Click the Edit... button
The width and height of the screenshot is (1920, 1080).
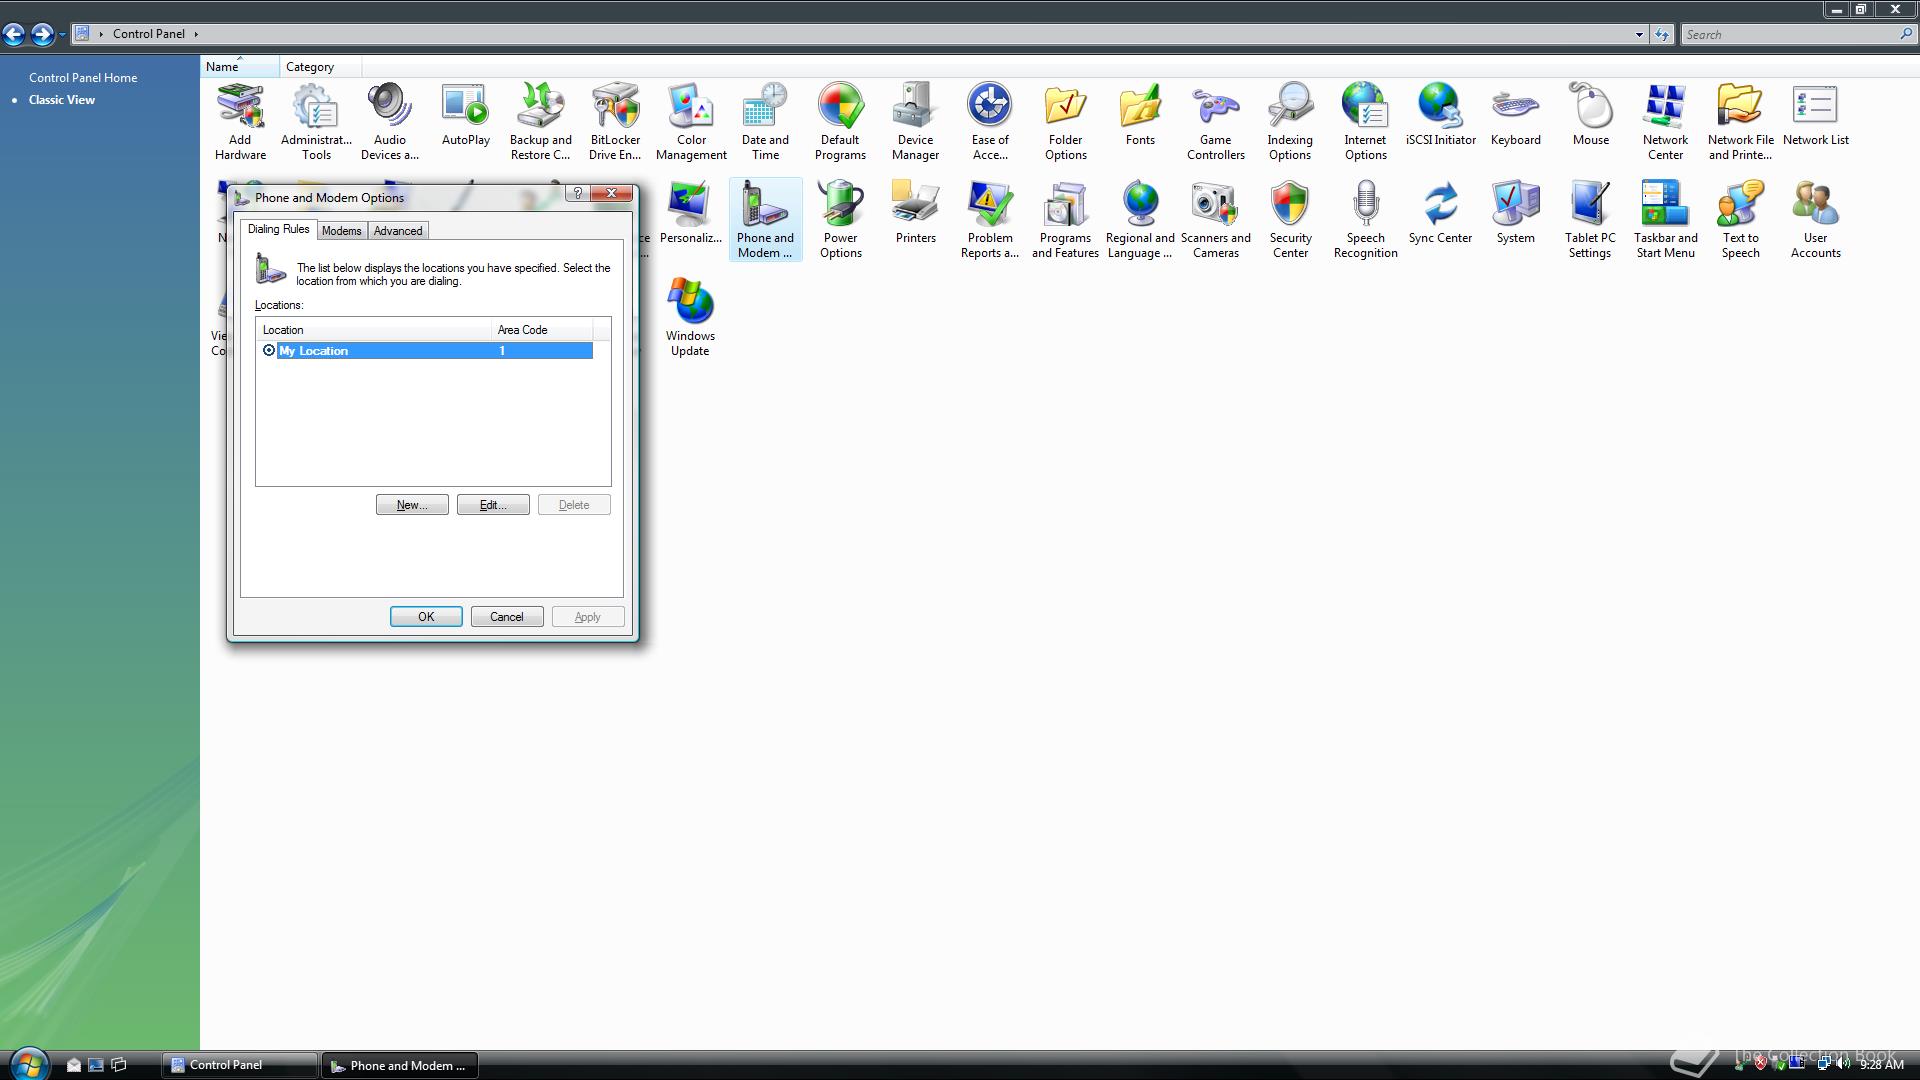pyautogui.click(x=493, y=505)
